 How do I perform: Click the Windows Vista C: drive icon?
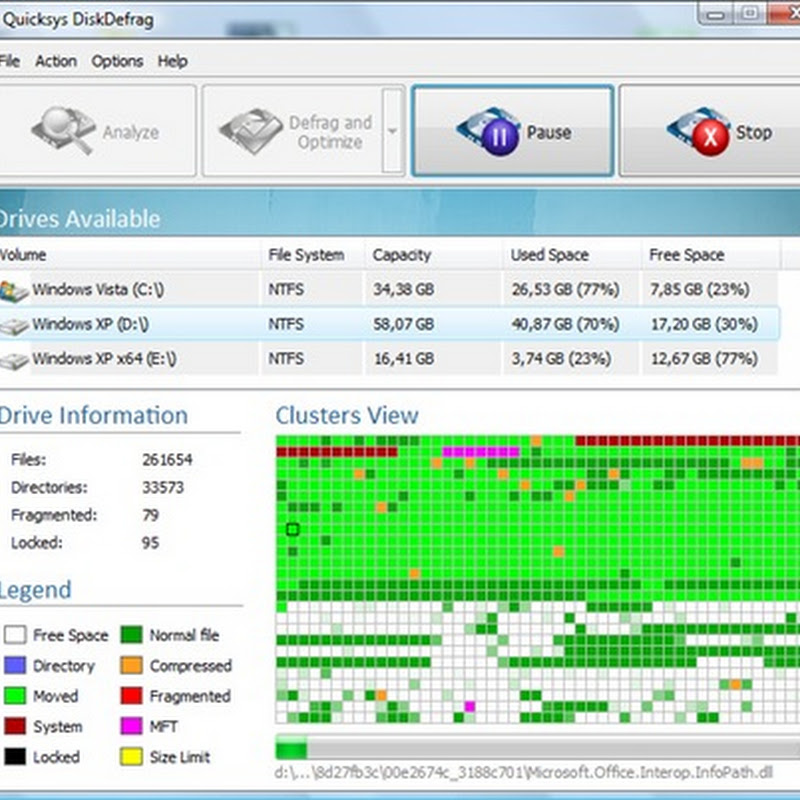pyautogui.click(x=13, y=291)
